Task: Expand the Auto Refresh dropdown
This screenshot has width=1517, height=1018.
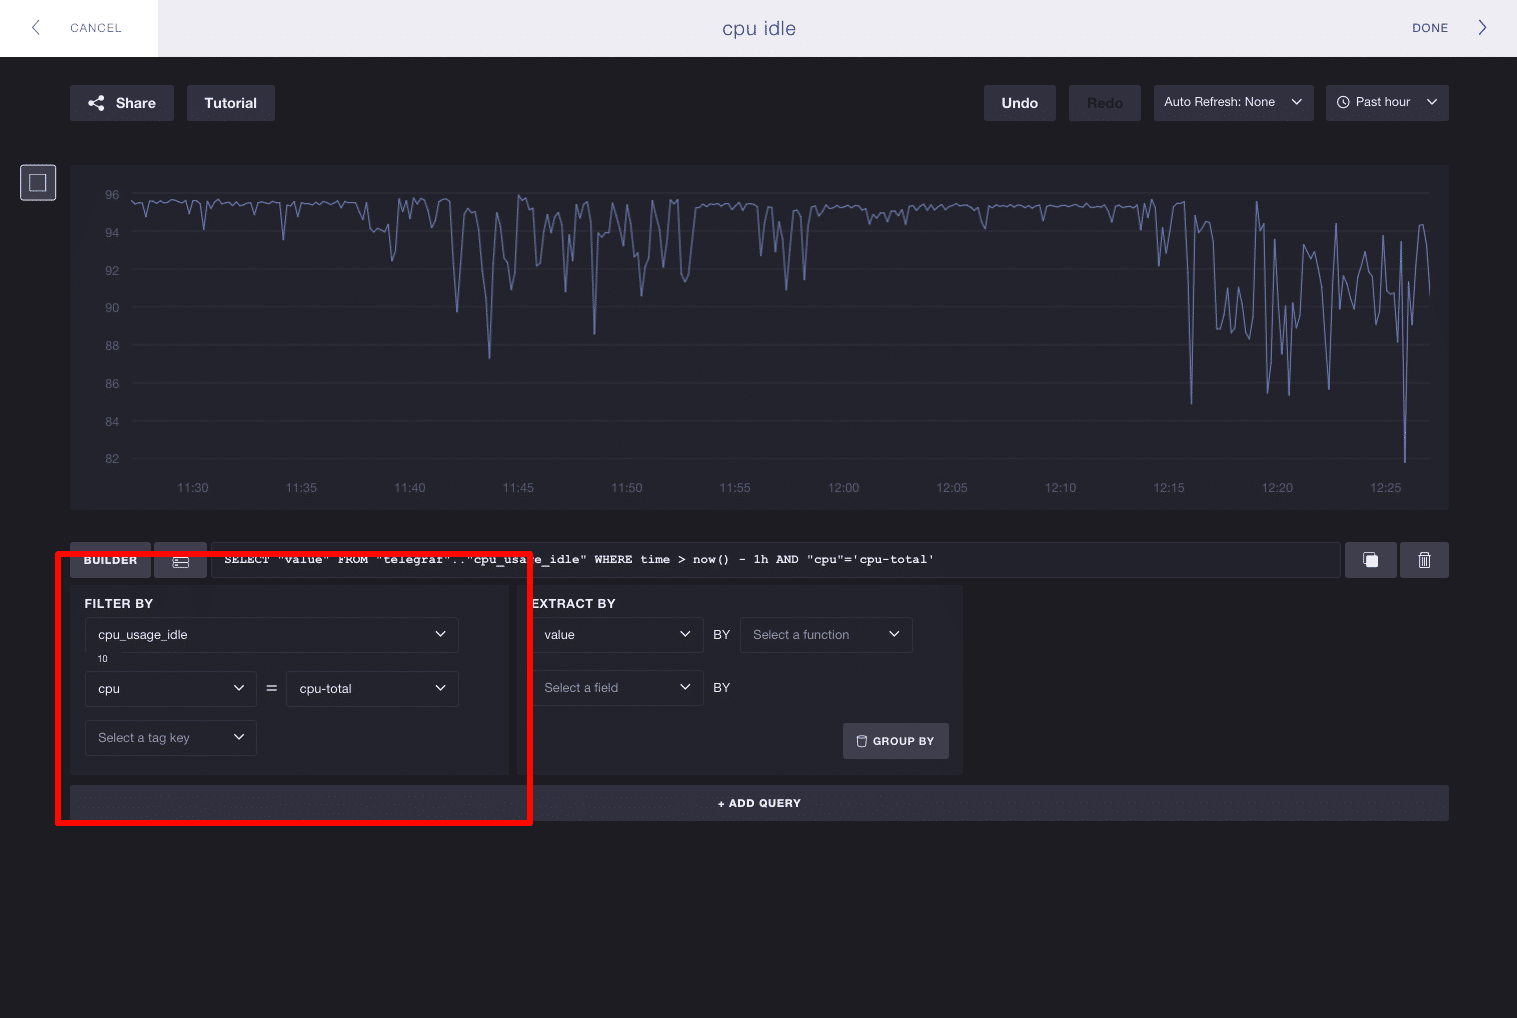Action: click(1232, 103)
